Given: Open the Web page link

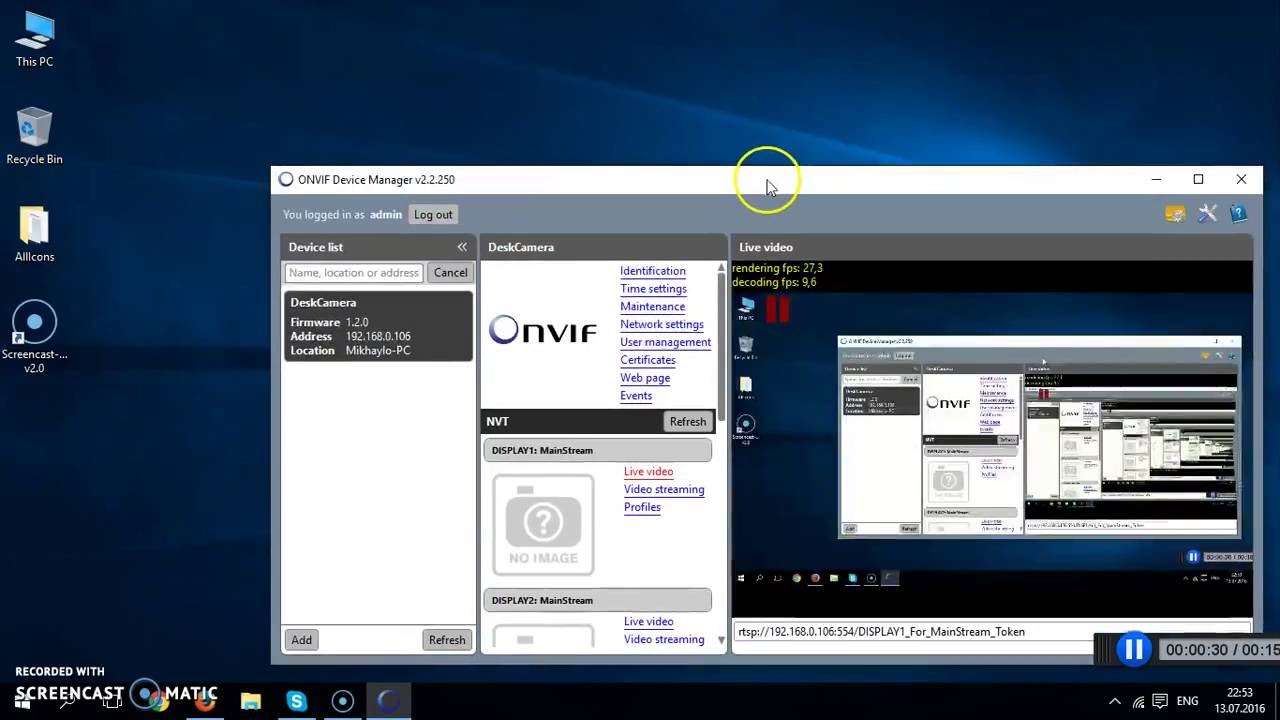Looking at the screenshot, I should pos(645,378).
